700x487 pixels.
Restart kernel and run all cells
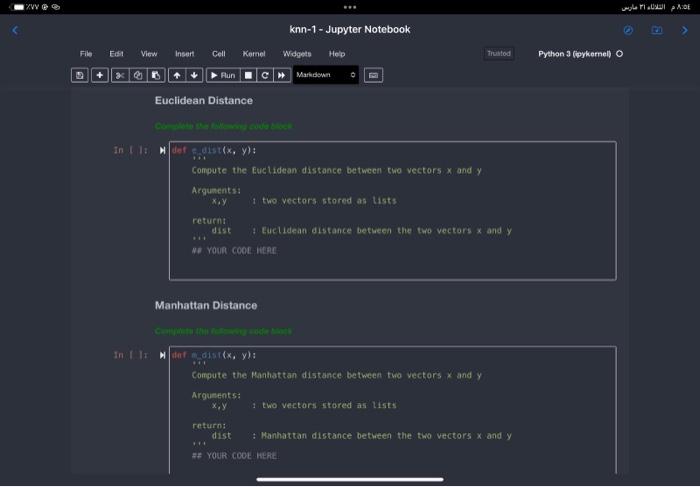281,75
